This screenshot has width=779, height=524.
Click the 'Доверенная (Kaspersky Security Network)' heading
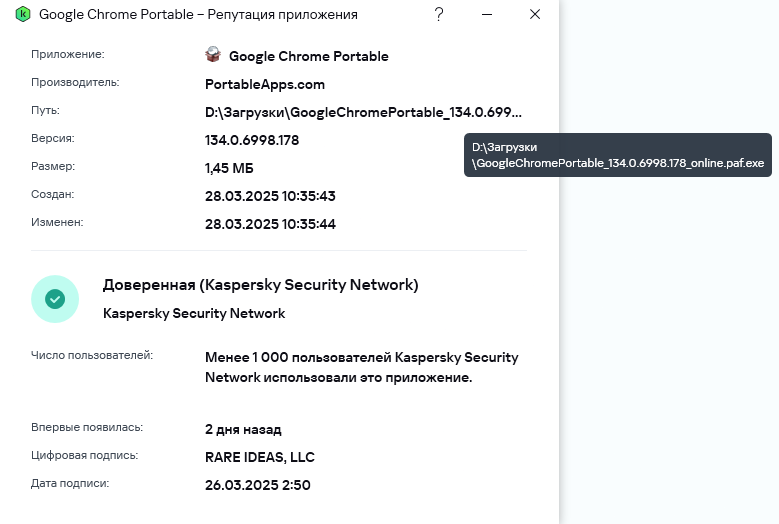coord(260,285)
